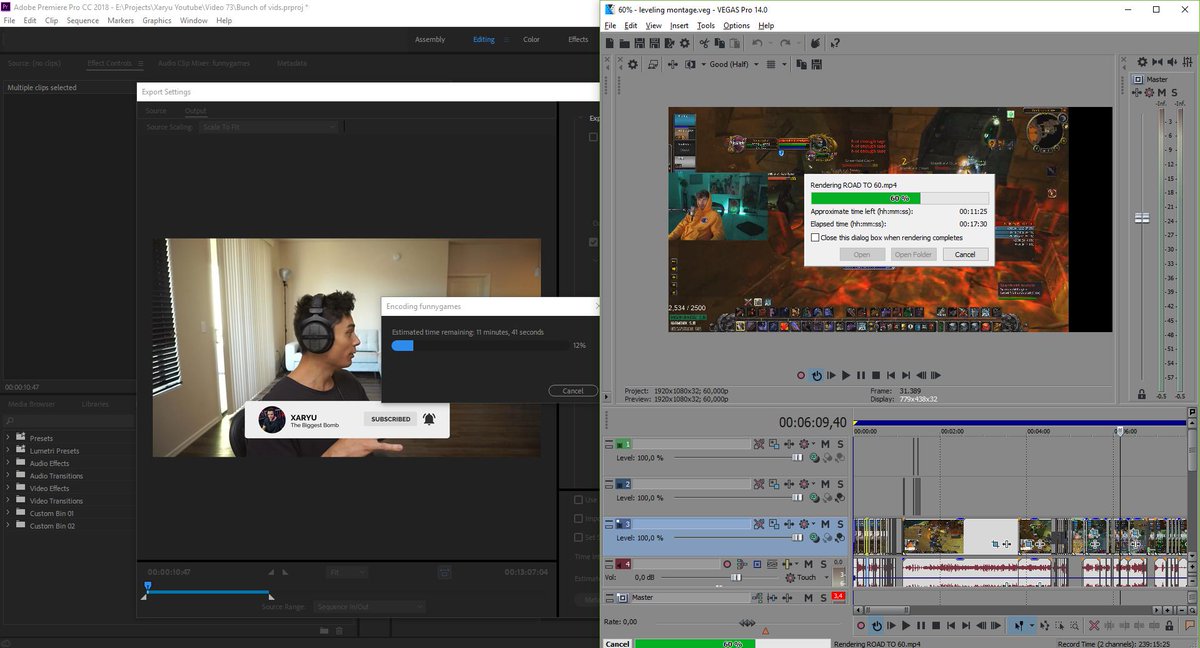This screenshot has width=1200, height=648.
Task: Open the Libraries panel in Premiere
Action: pos(95,404)
